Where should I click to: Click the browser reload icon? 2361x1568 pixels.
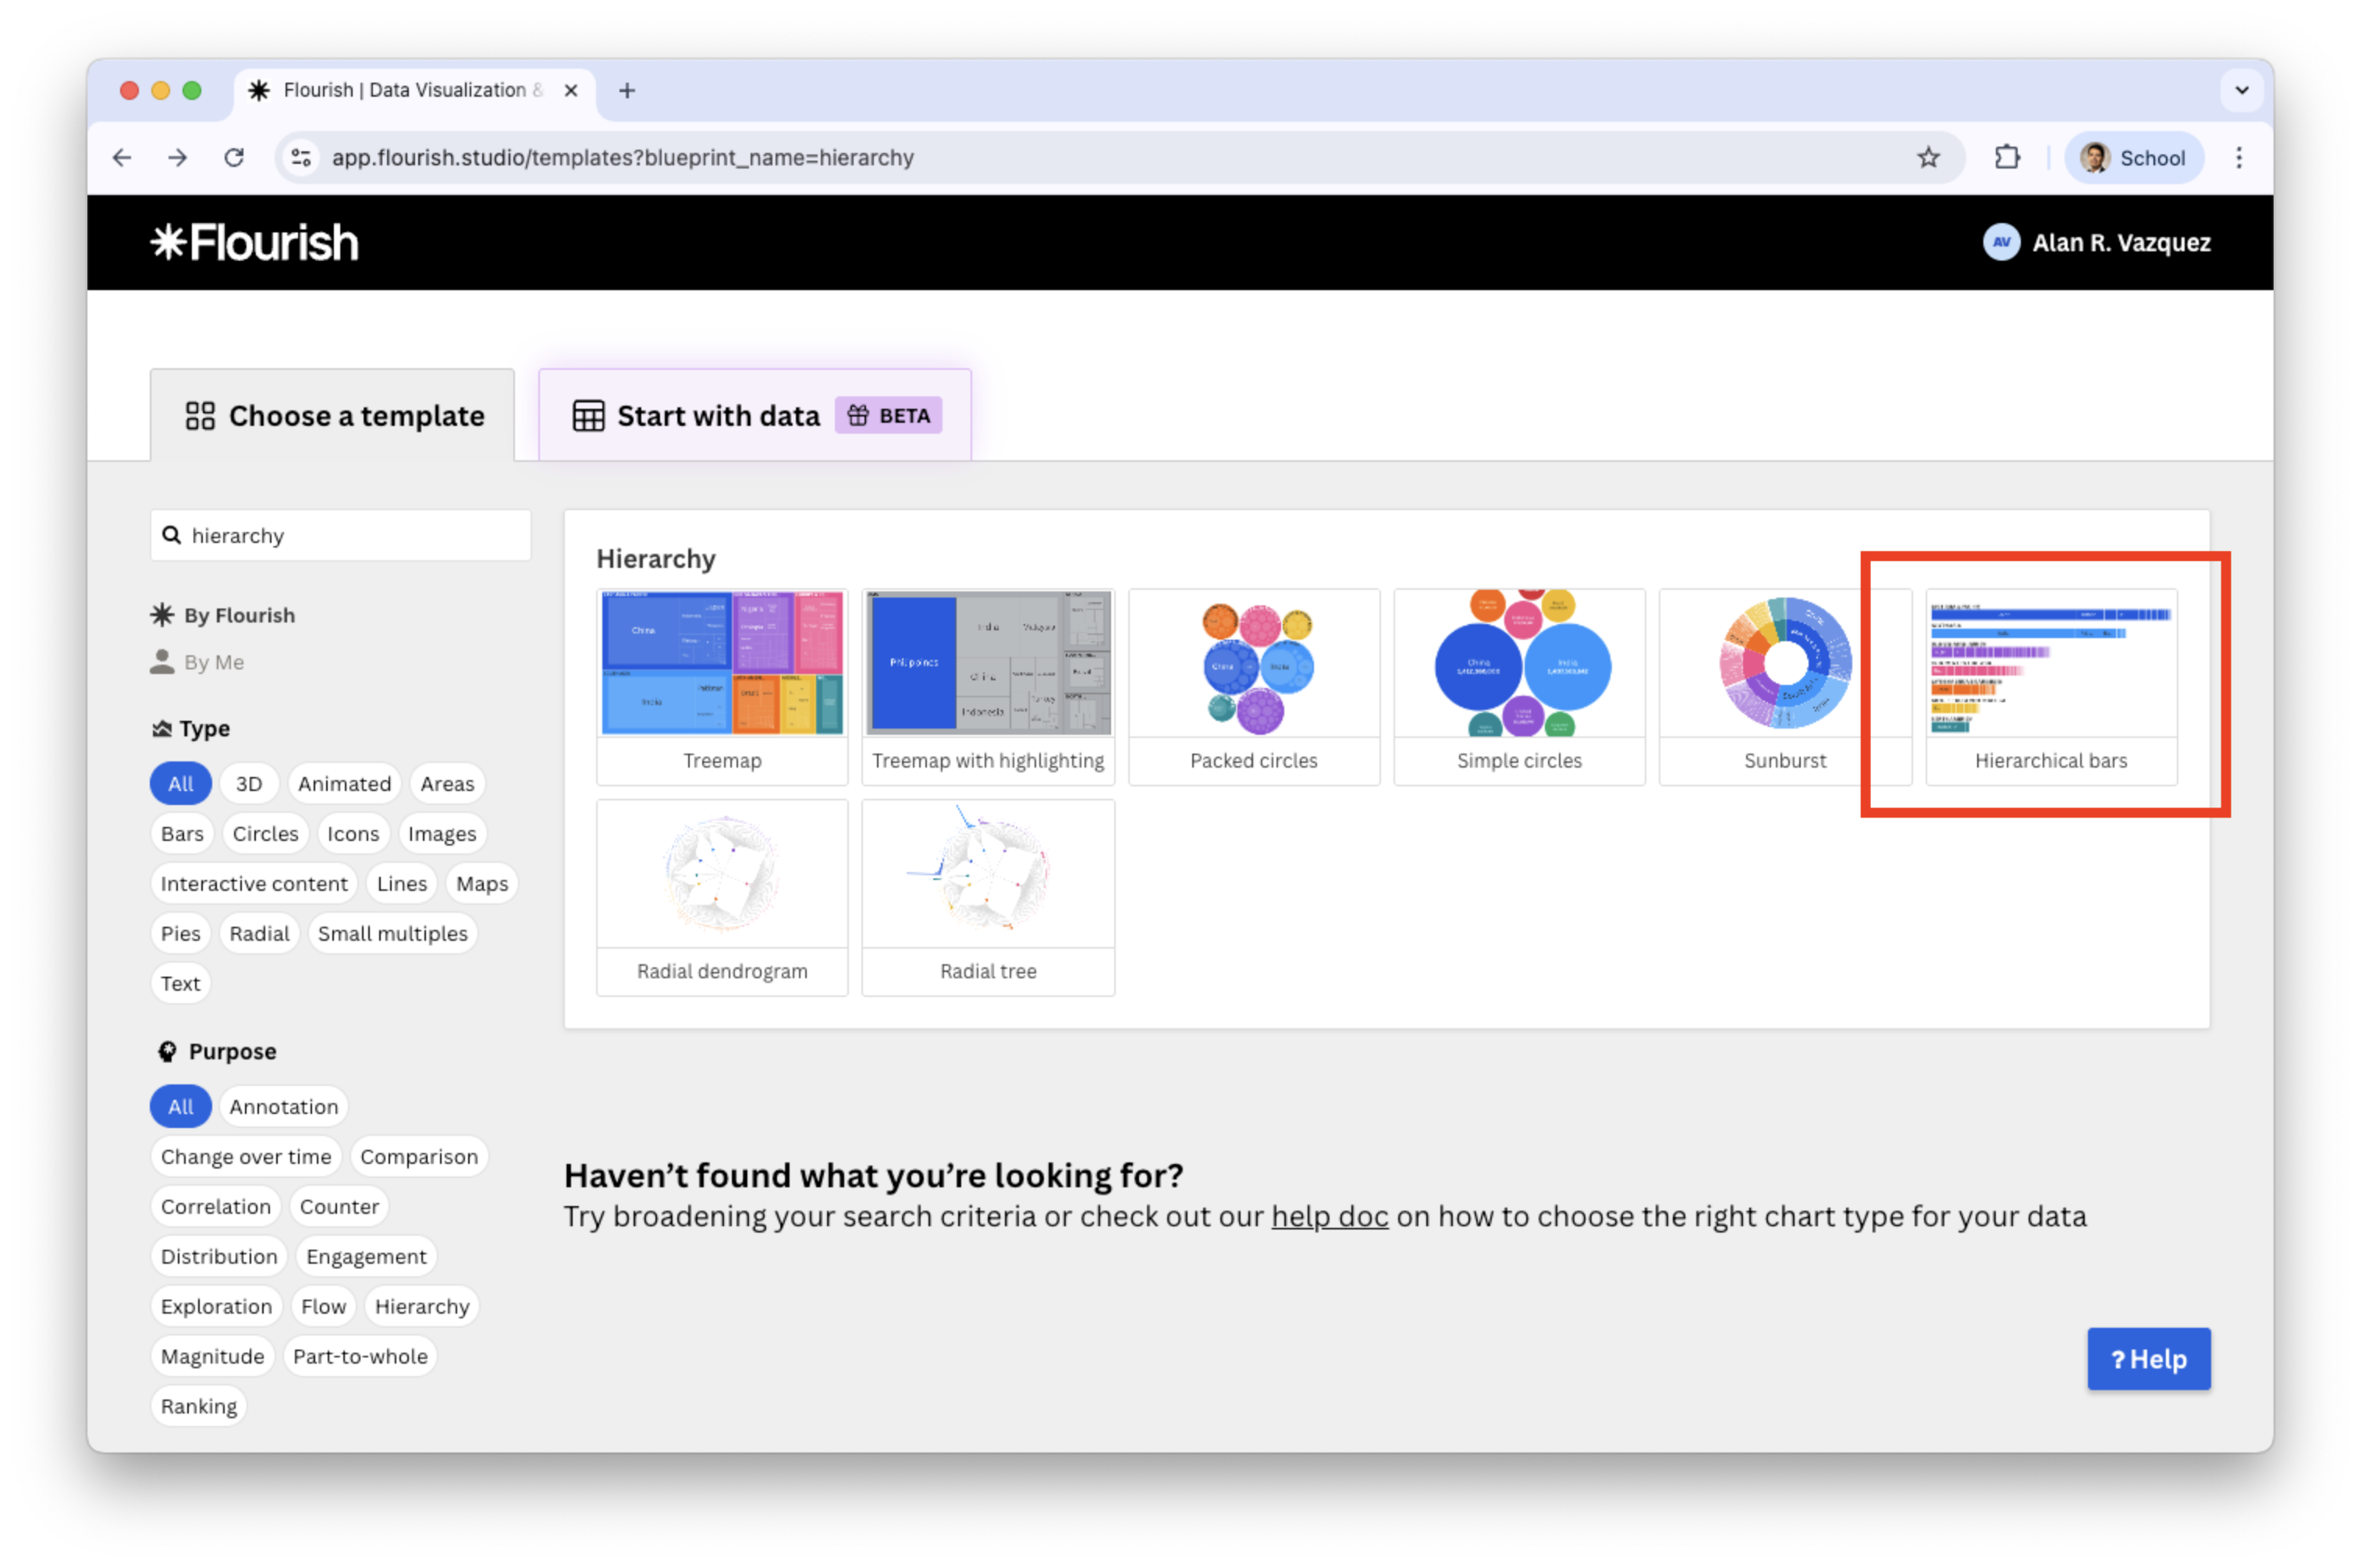[234, 158]
